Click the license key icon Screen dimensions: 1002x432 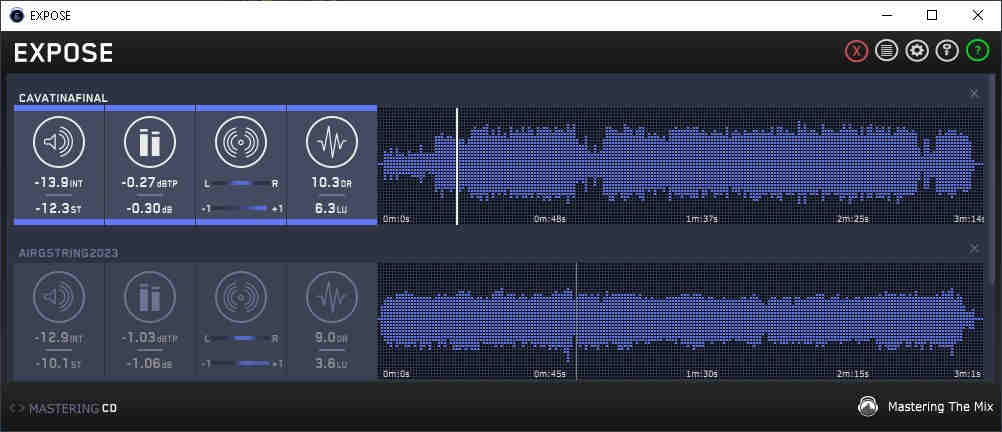point(947,50)
